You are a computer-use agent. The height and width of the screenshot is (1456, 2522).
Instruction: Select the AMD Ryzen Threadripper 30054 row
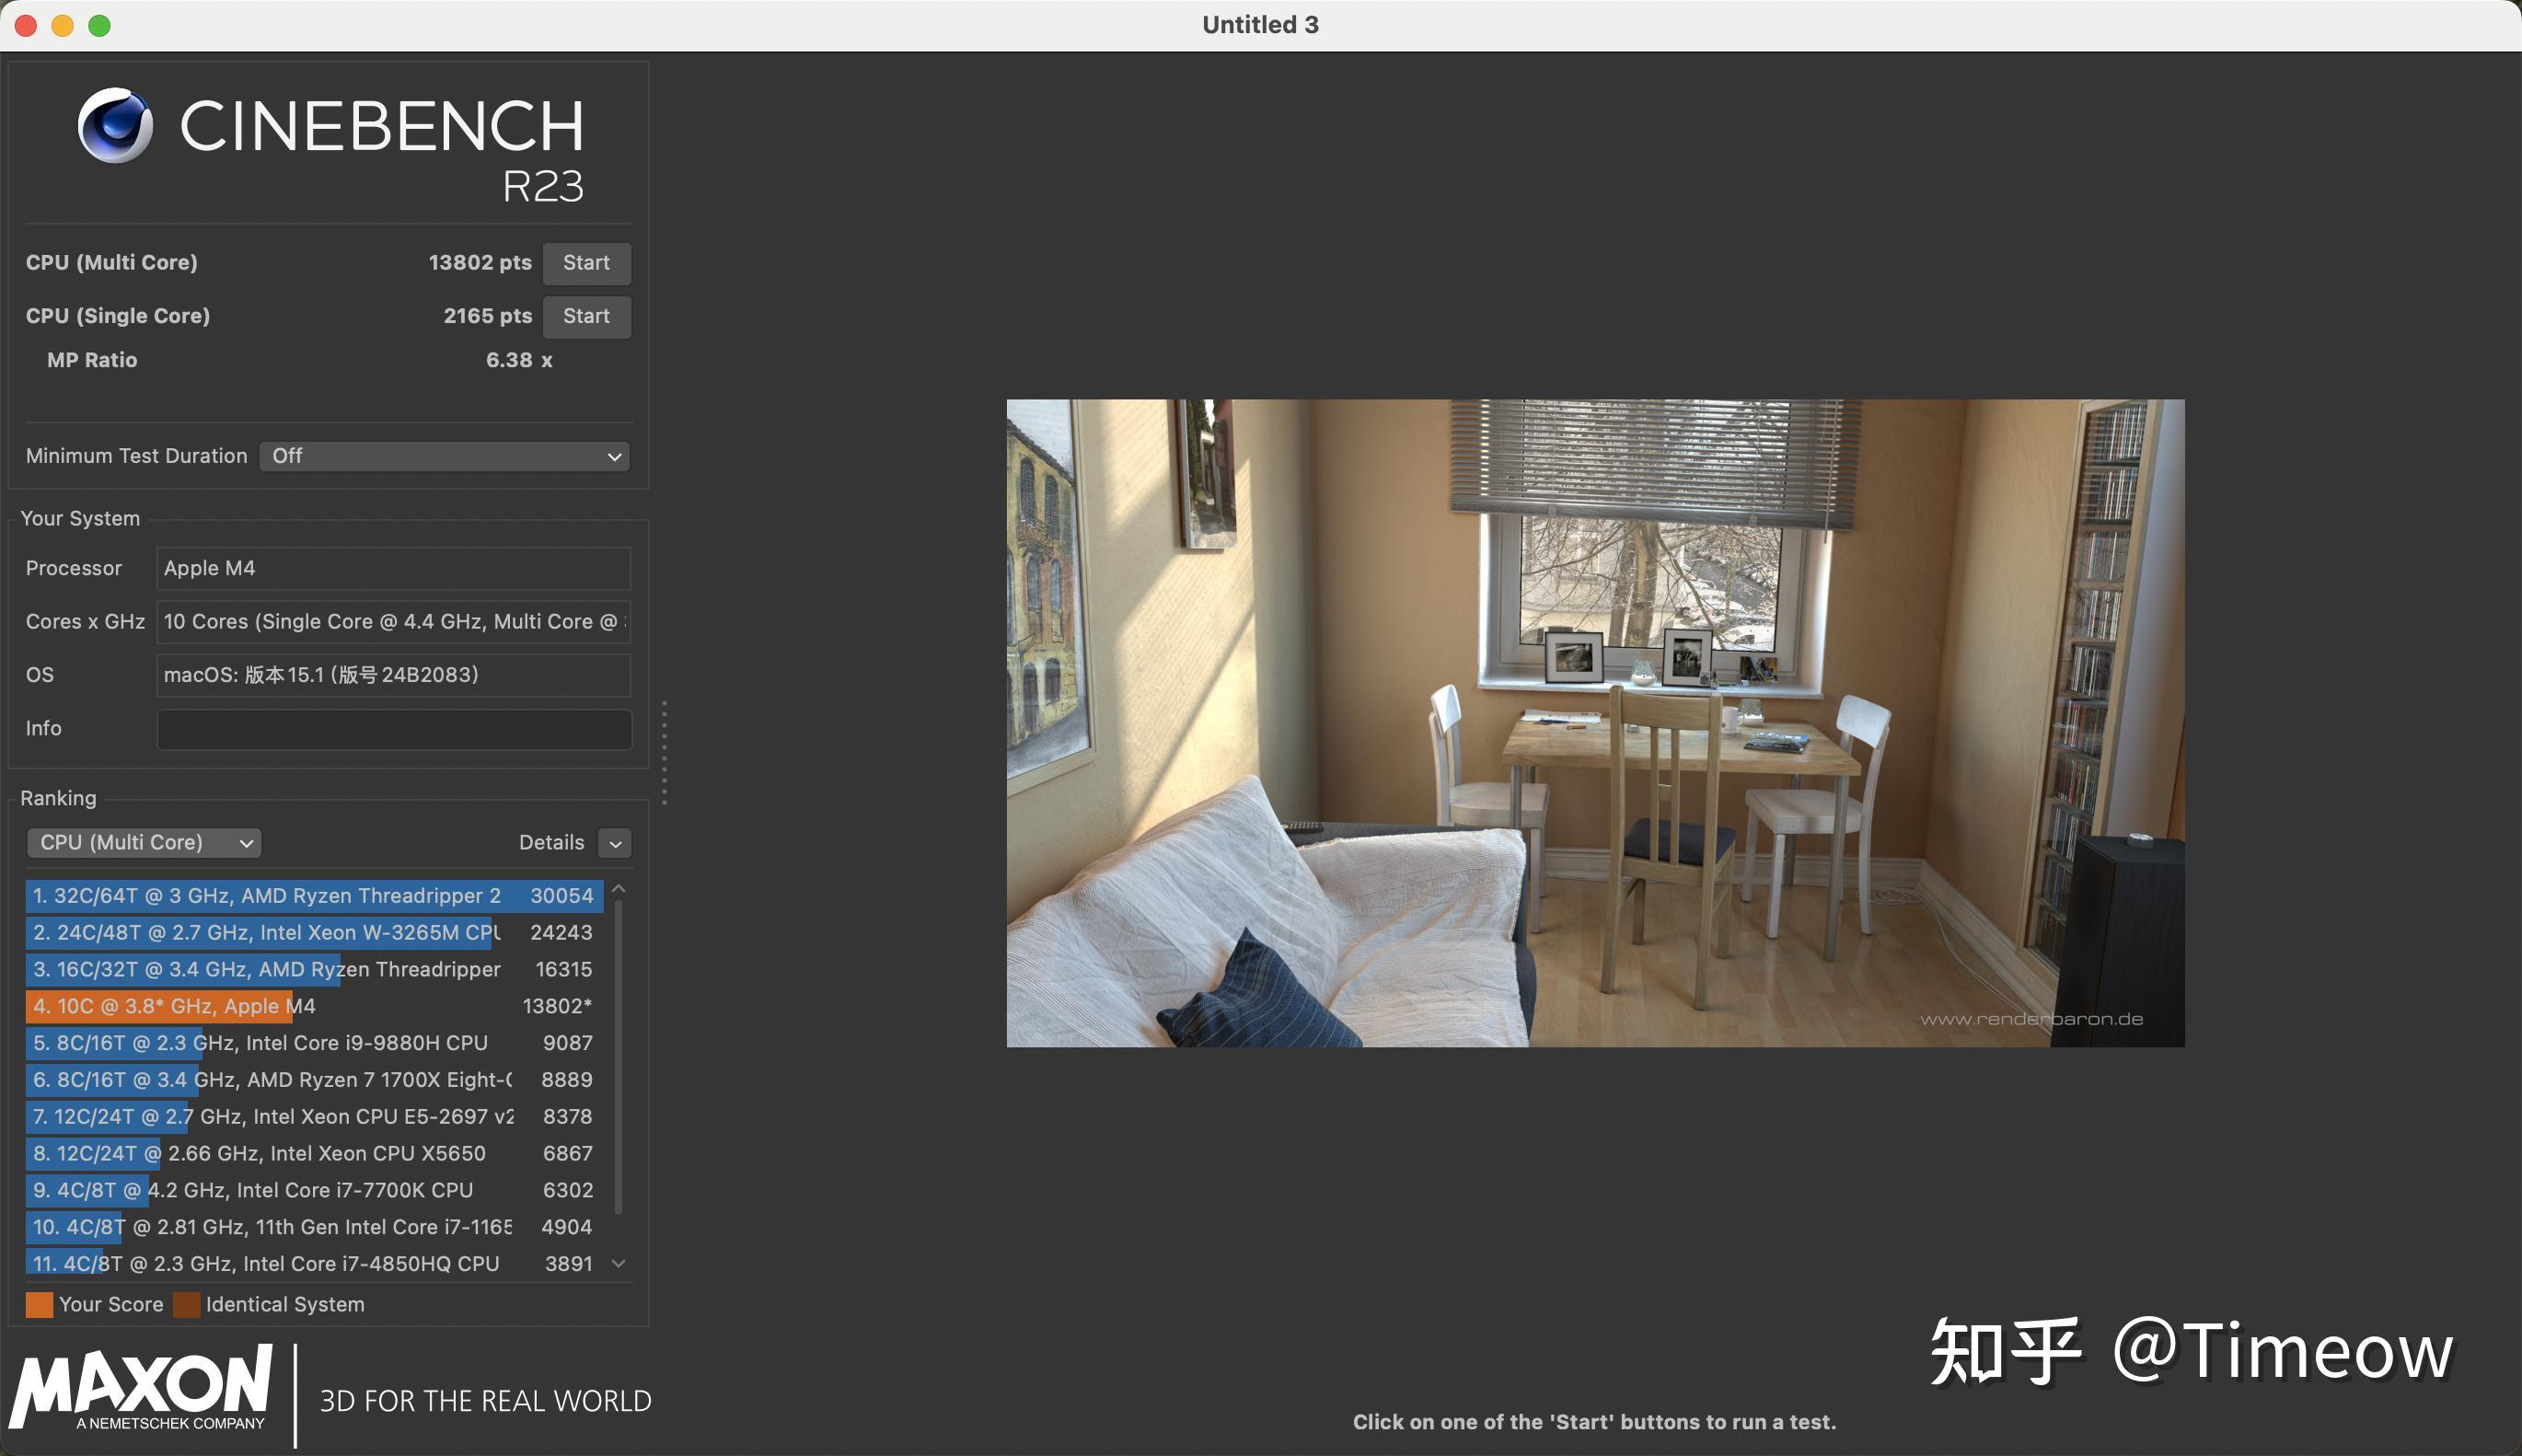click(315, 895)
